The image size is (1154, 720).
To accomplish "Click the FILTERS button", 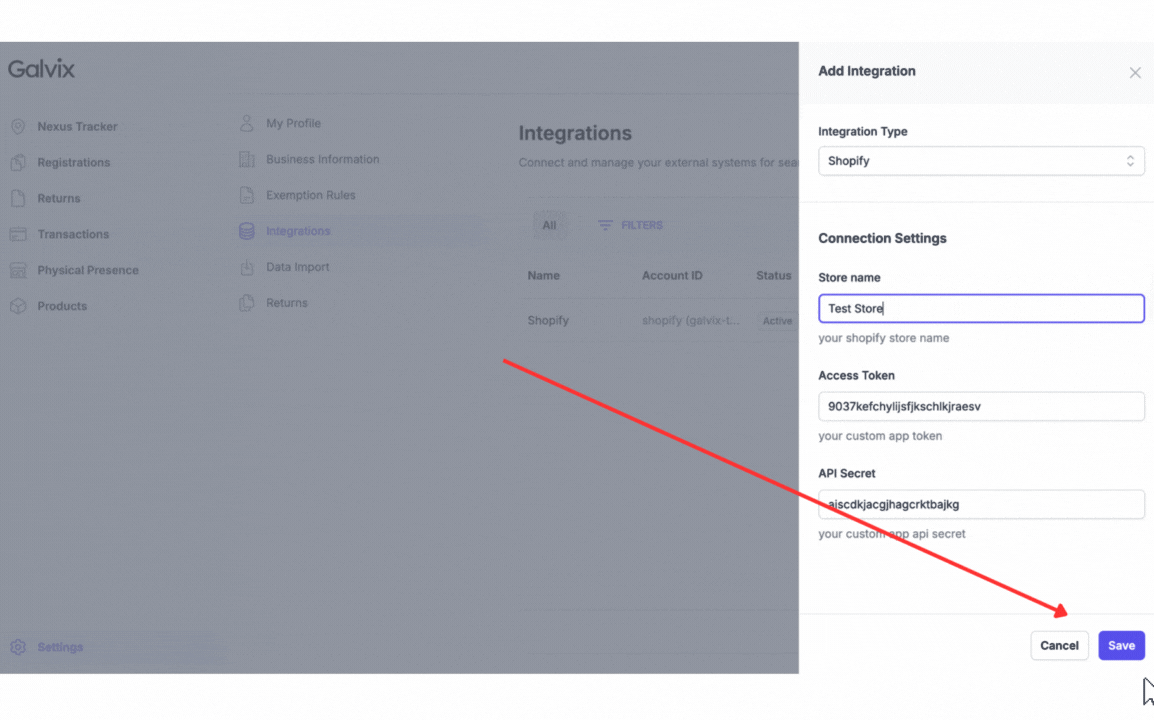I will pyautogui.click(x=631, y=225).
